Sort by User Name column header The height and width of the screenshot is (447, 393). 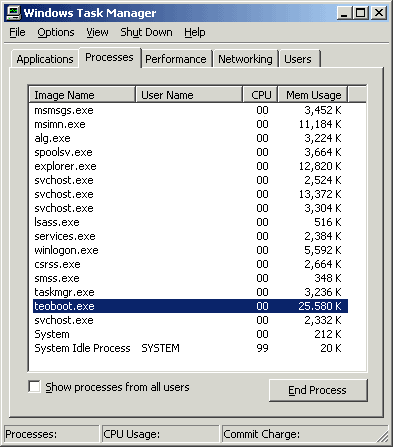coord(189,95)
